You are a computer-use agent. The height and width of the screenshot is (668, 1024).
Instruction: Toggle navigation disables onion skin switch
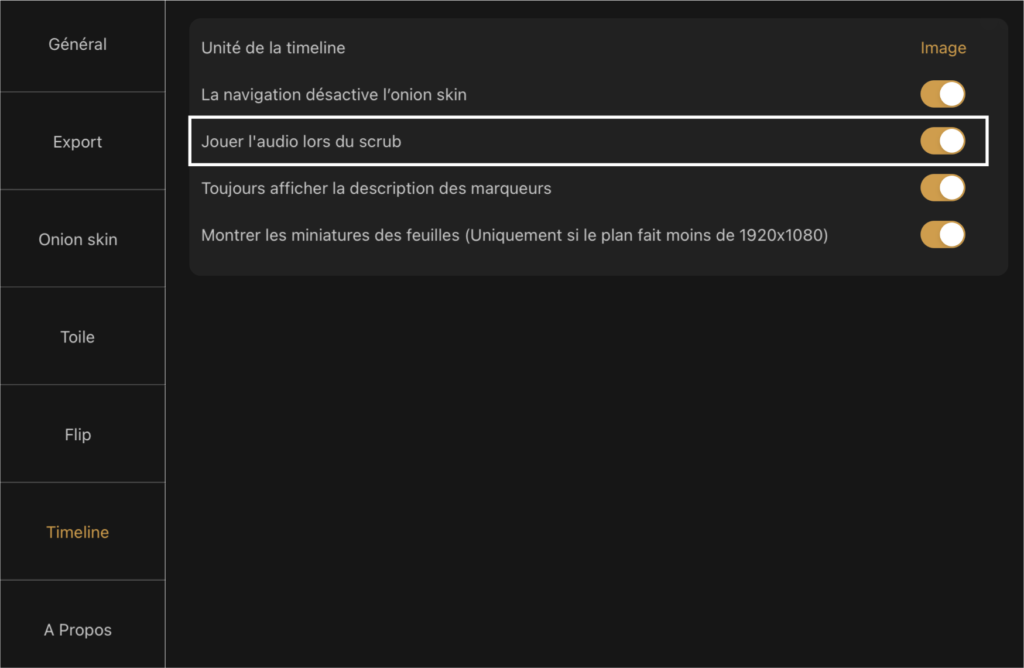[942, 94]
